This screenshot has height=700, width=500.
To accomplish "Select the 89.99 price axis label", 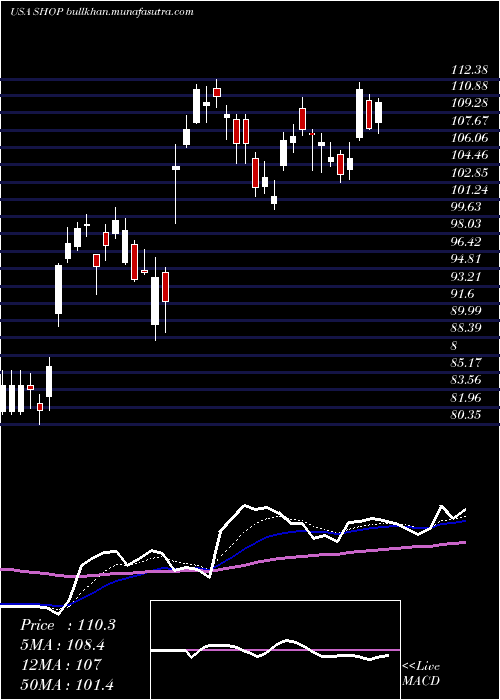I will coord(466,311).
